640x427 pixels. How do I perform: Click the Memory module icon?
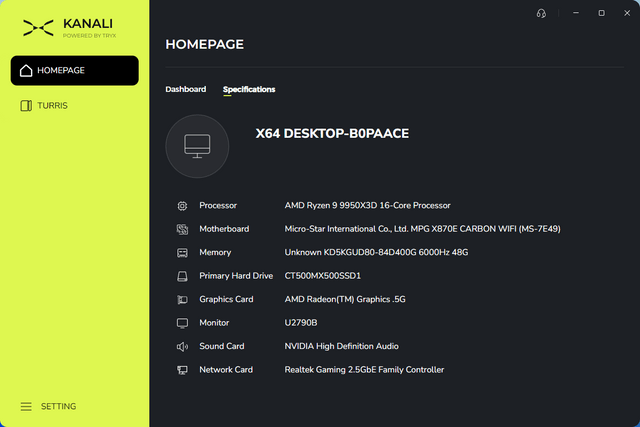tap(182, 253)
